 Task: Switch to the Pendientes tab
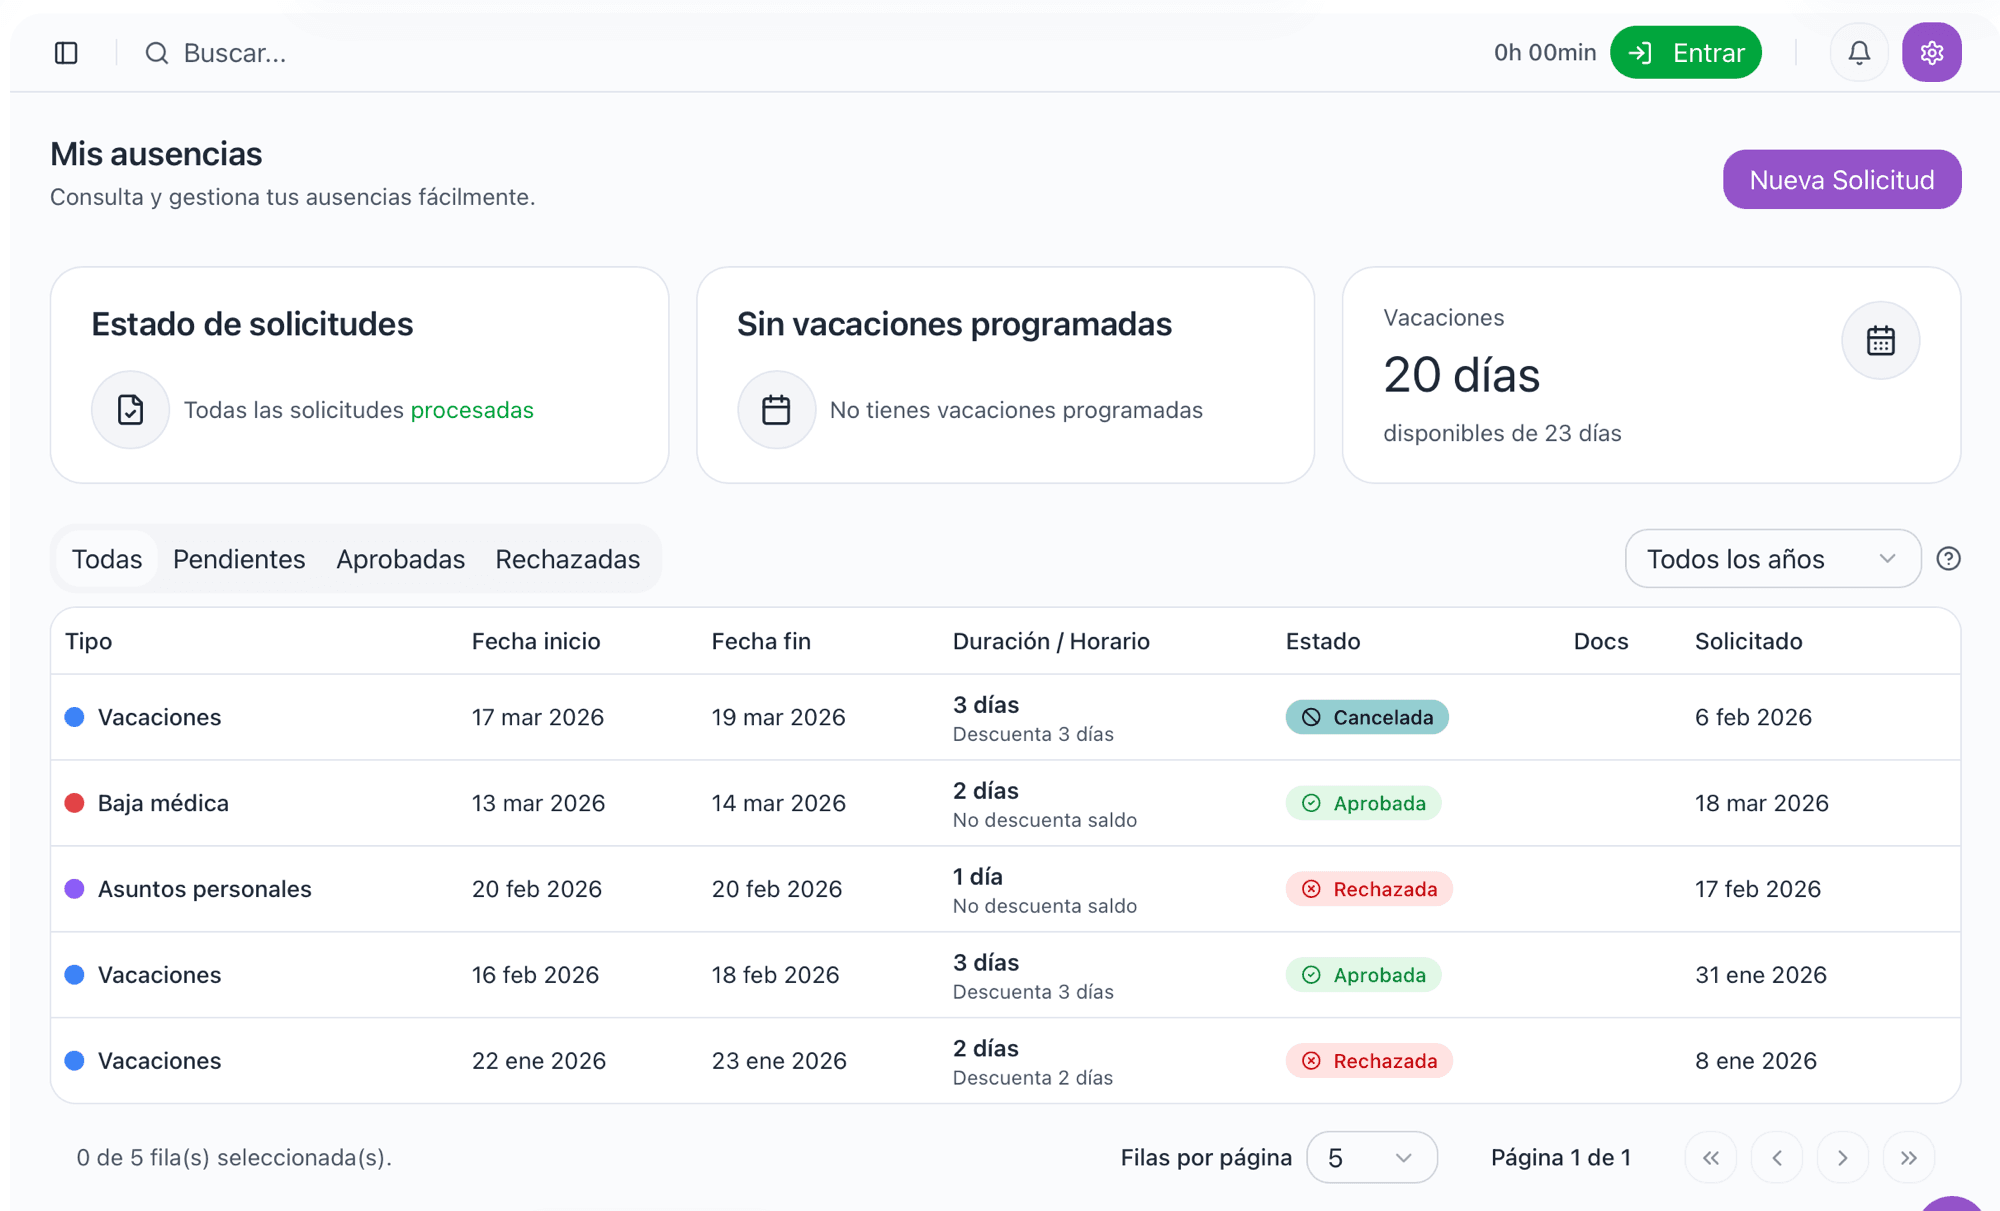pos(239,559)
